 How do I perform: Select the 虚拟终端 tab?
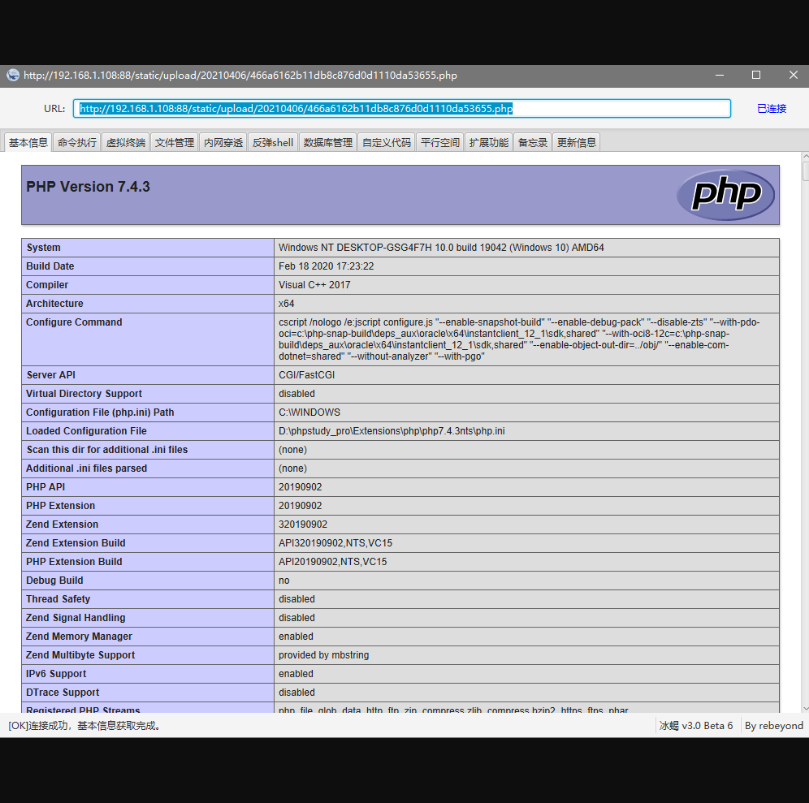[x=126, y=143]
